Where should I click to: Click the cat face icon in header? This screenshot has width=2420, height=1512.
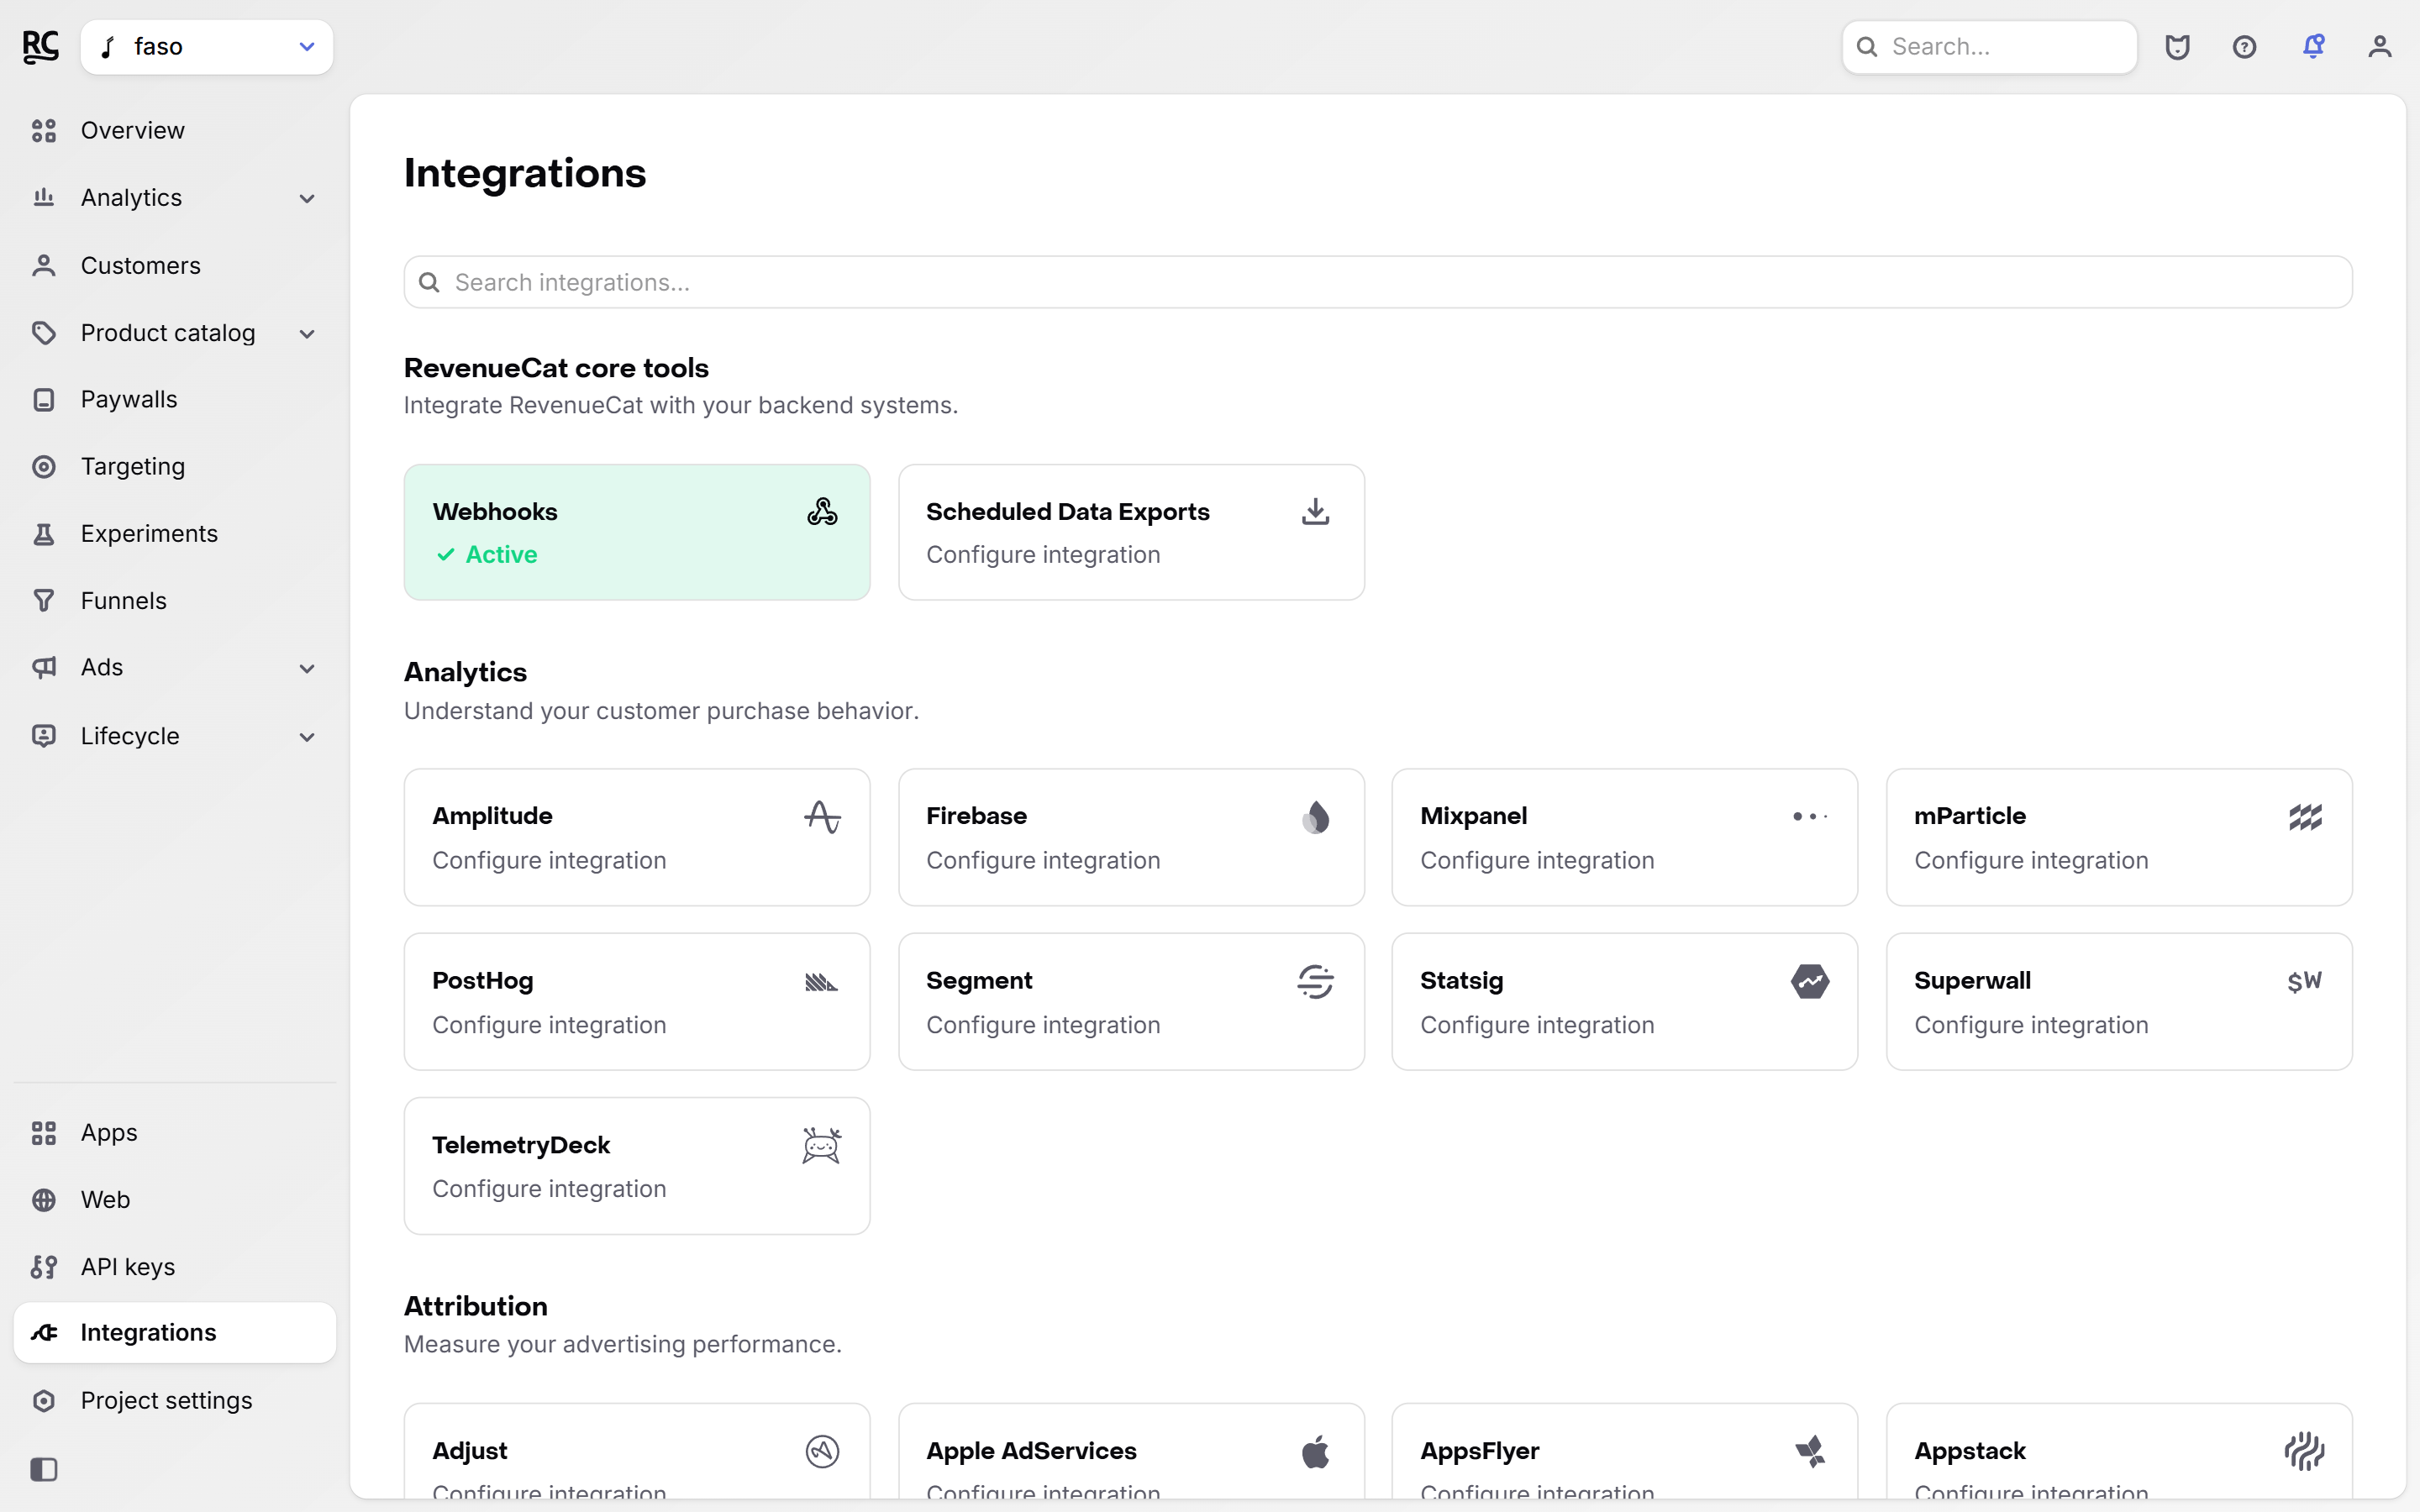coord(2178,47)
